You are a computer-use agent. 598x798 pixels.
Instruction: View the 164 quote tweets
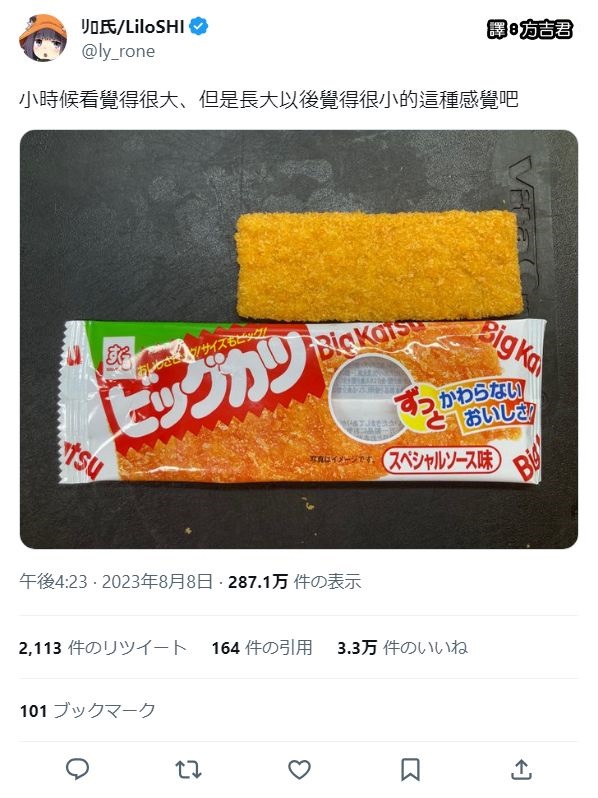click(x=262, y=648)
